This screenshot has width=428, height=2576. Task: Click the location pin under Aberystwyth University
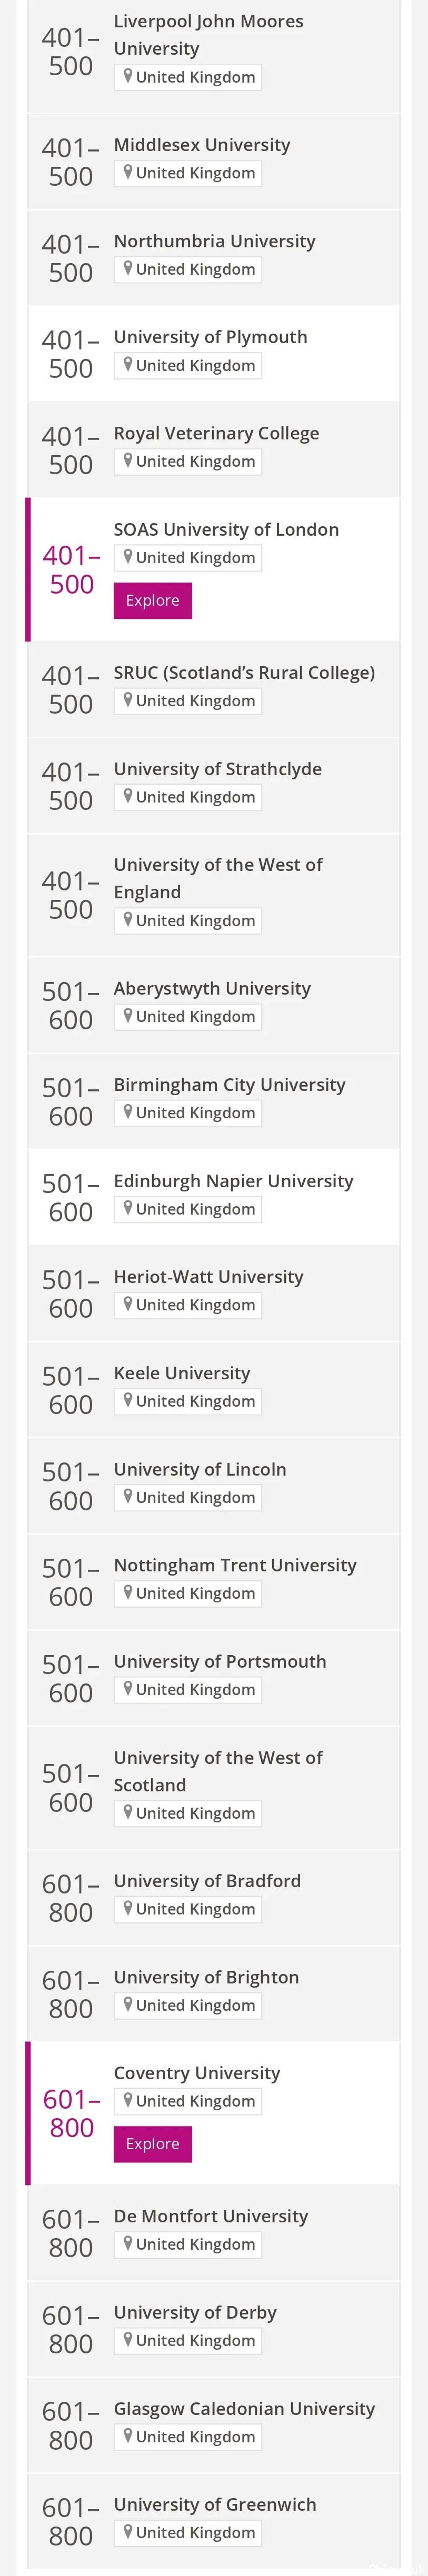128,1016
